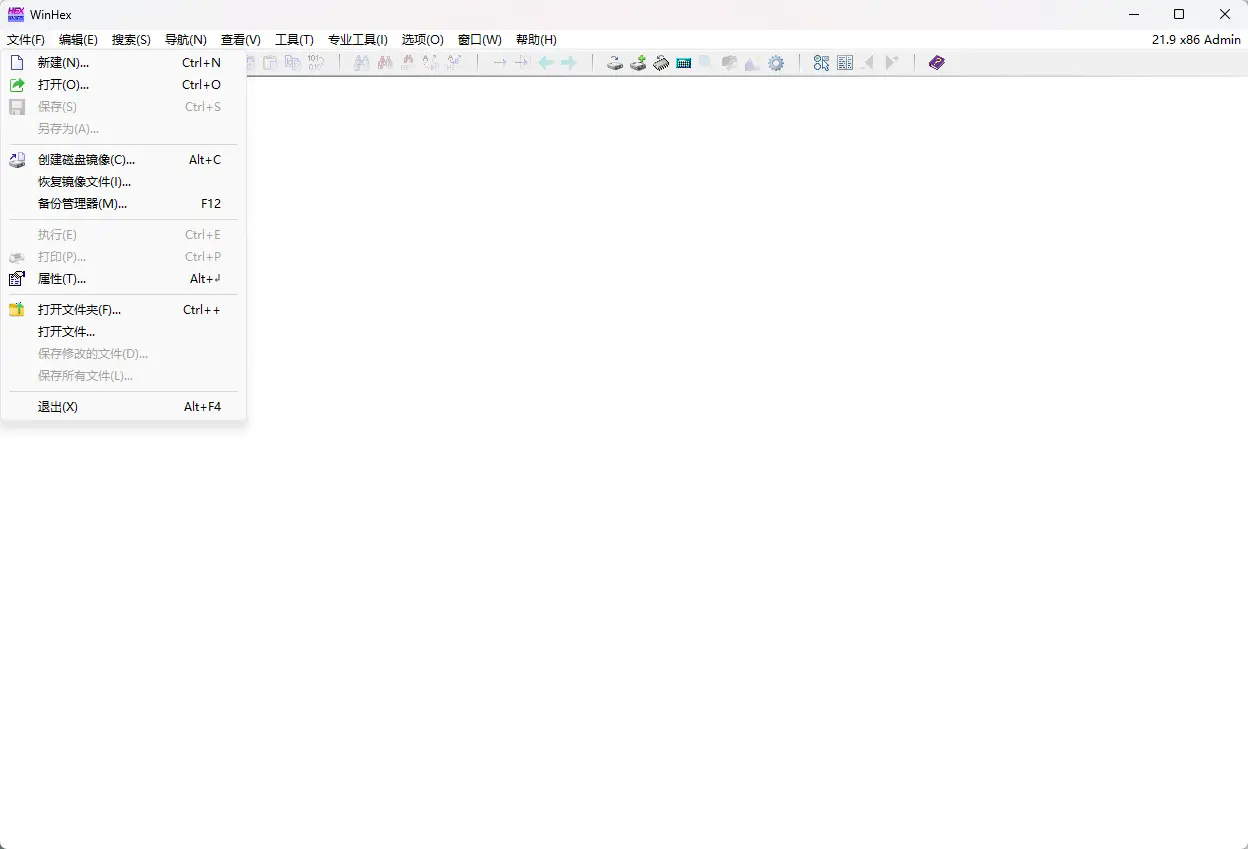Click the Calculator toolbar icon
The width and height of the screenshot is (1248, 849).
[684, 63]
